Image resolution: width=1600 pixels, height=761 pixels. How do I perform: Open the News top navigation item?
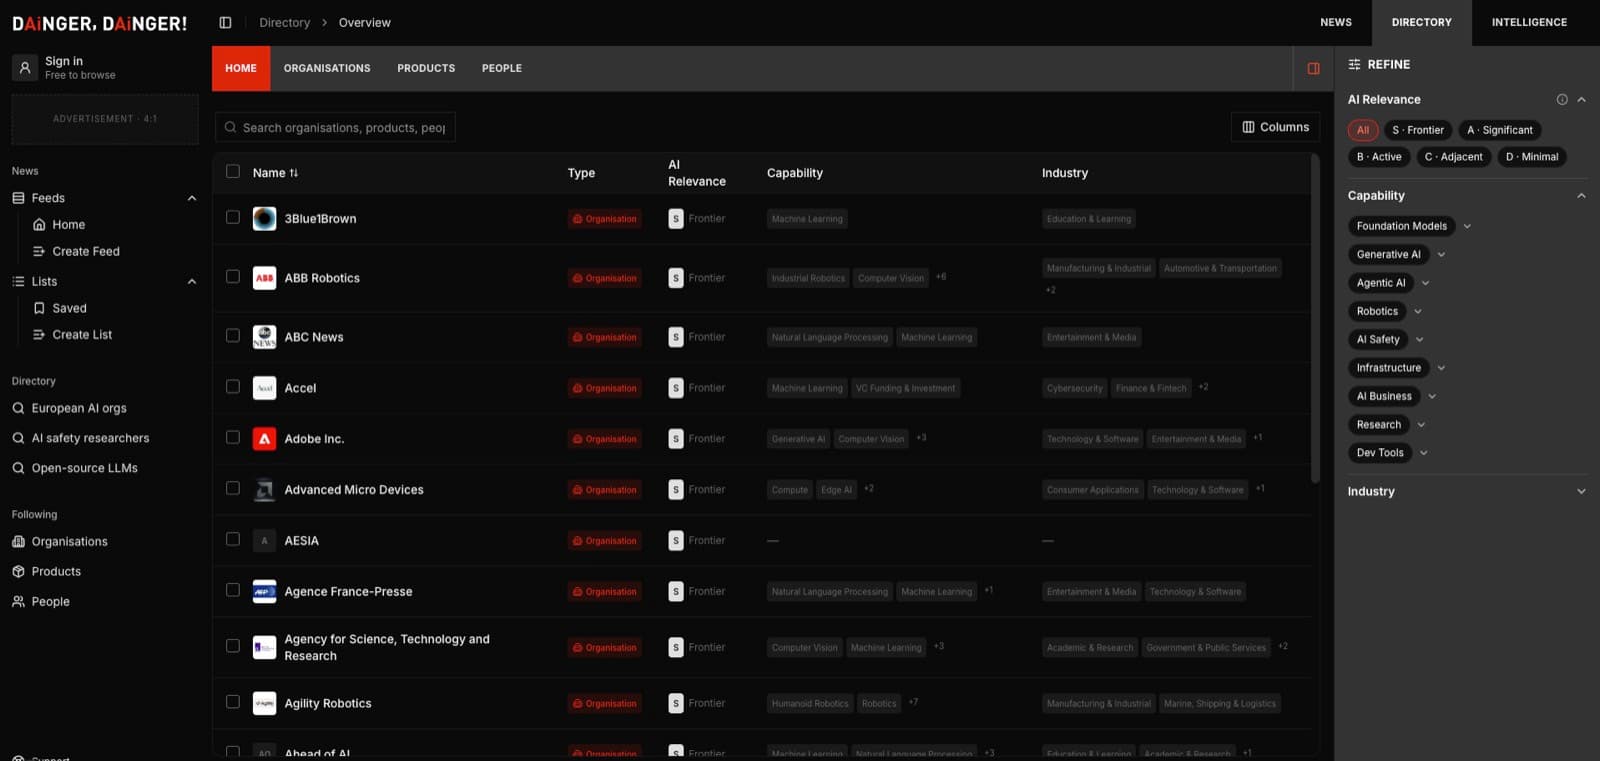click(x=1336, y=22)
